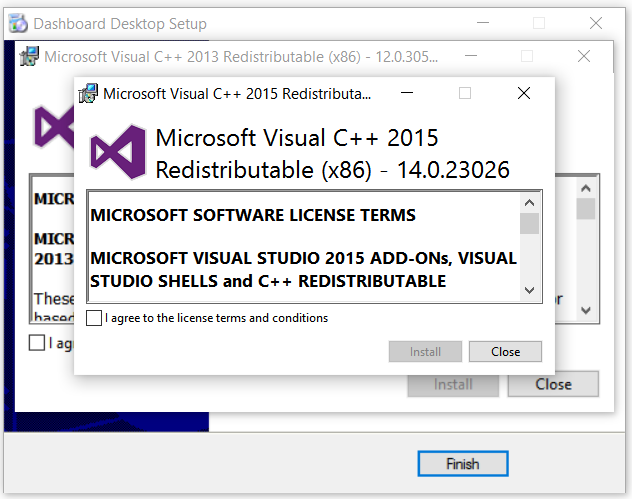Close the Visual C++ 2013 window
The width and height of the screenshot is (632, 499).
tap(584, 56)
